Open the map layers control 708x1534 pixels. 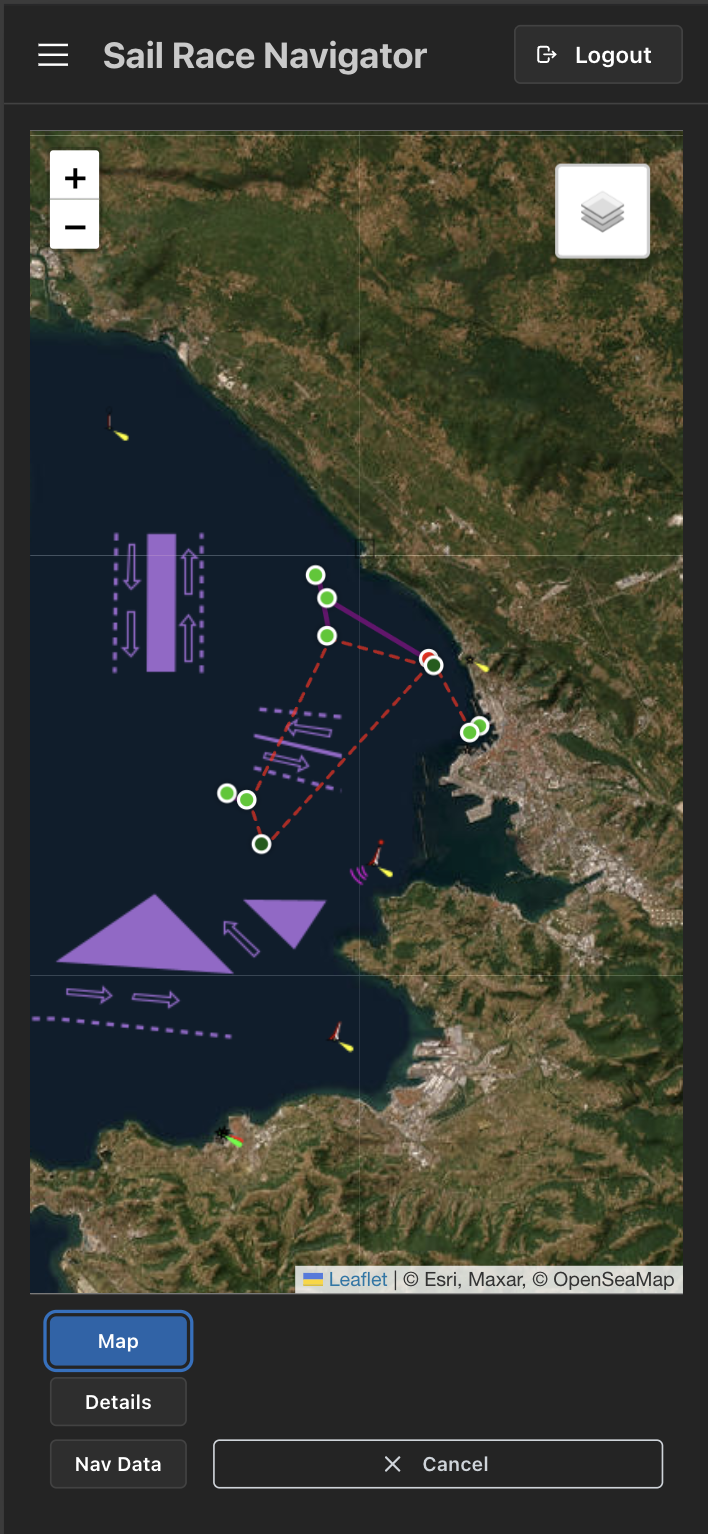coord(602,211)
